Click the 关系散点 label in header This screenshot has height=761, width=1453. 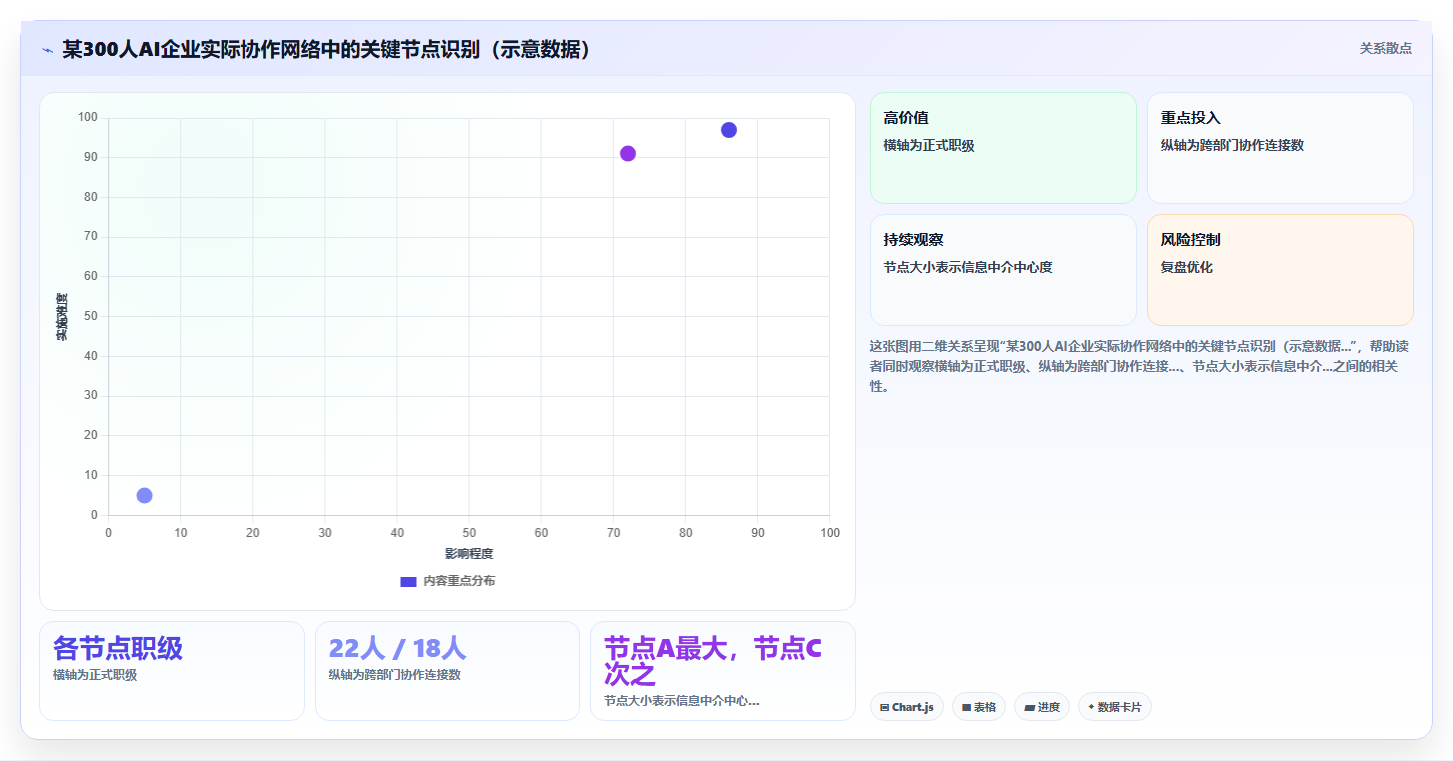click(1385, 48)
